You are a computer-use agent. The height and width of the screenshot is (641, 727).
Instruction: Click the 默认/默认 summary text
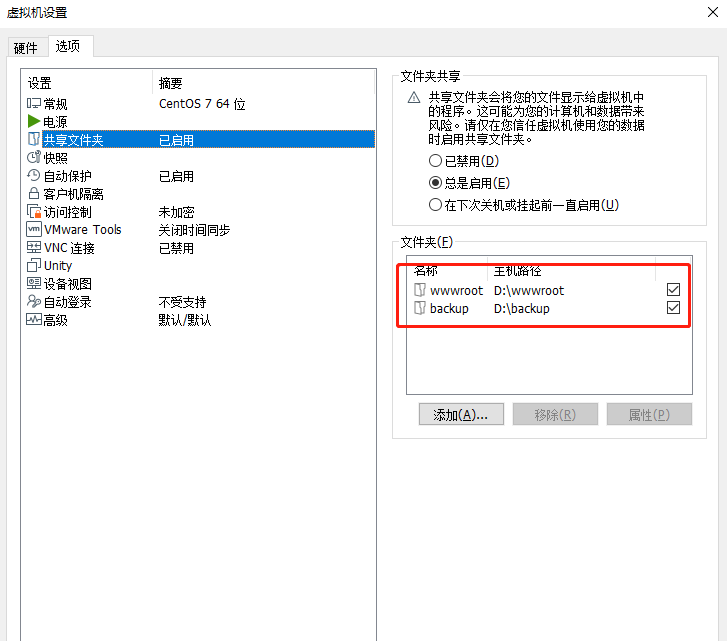(185, 320)
